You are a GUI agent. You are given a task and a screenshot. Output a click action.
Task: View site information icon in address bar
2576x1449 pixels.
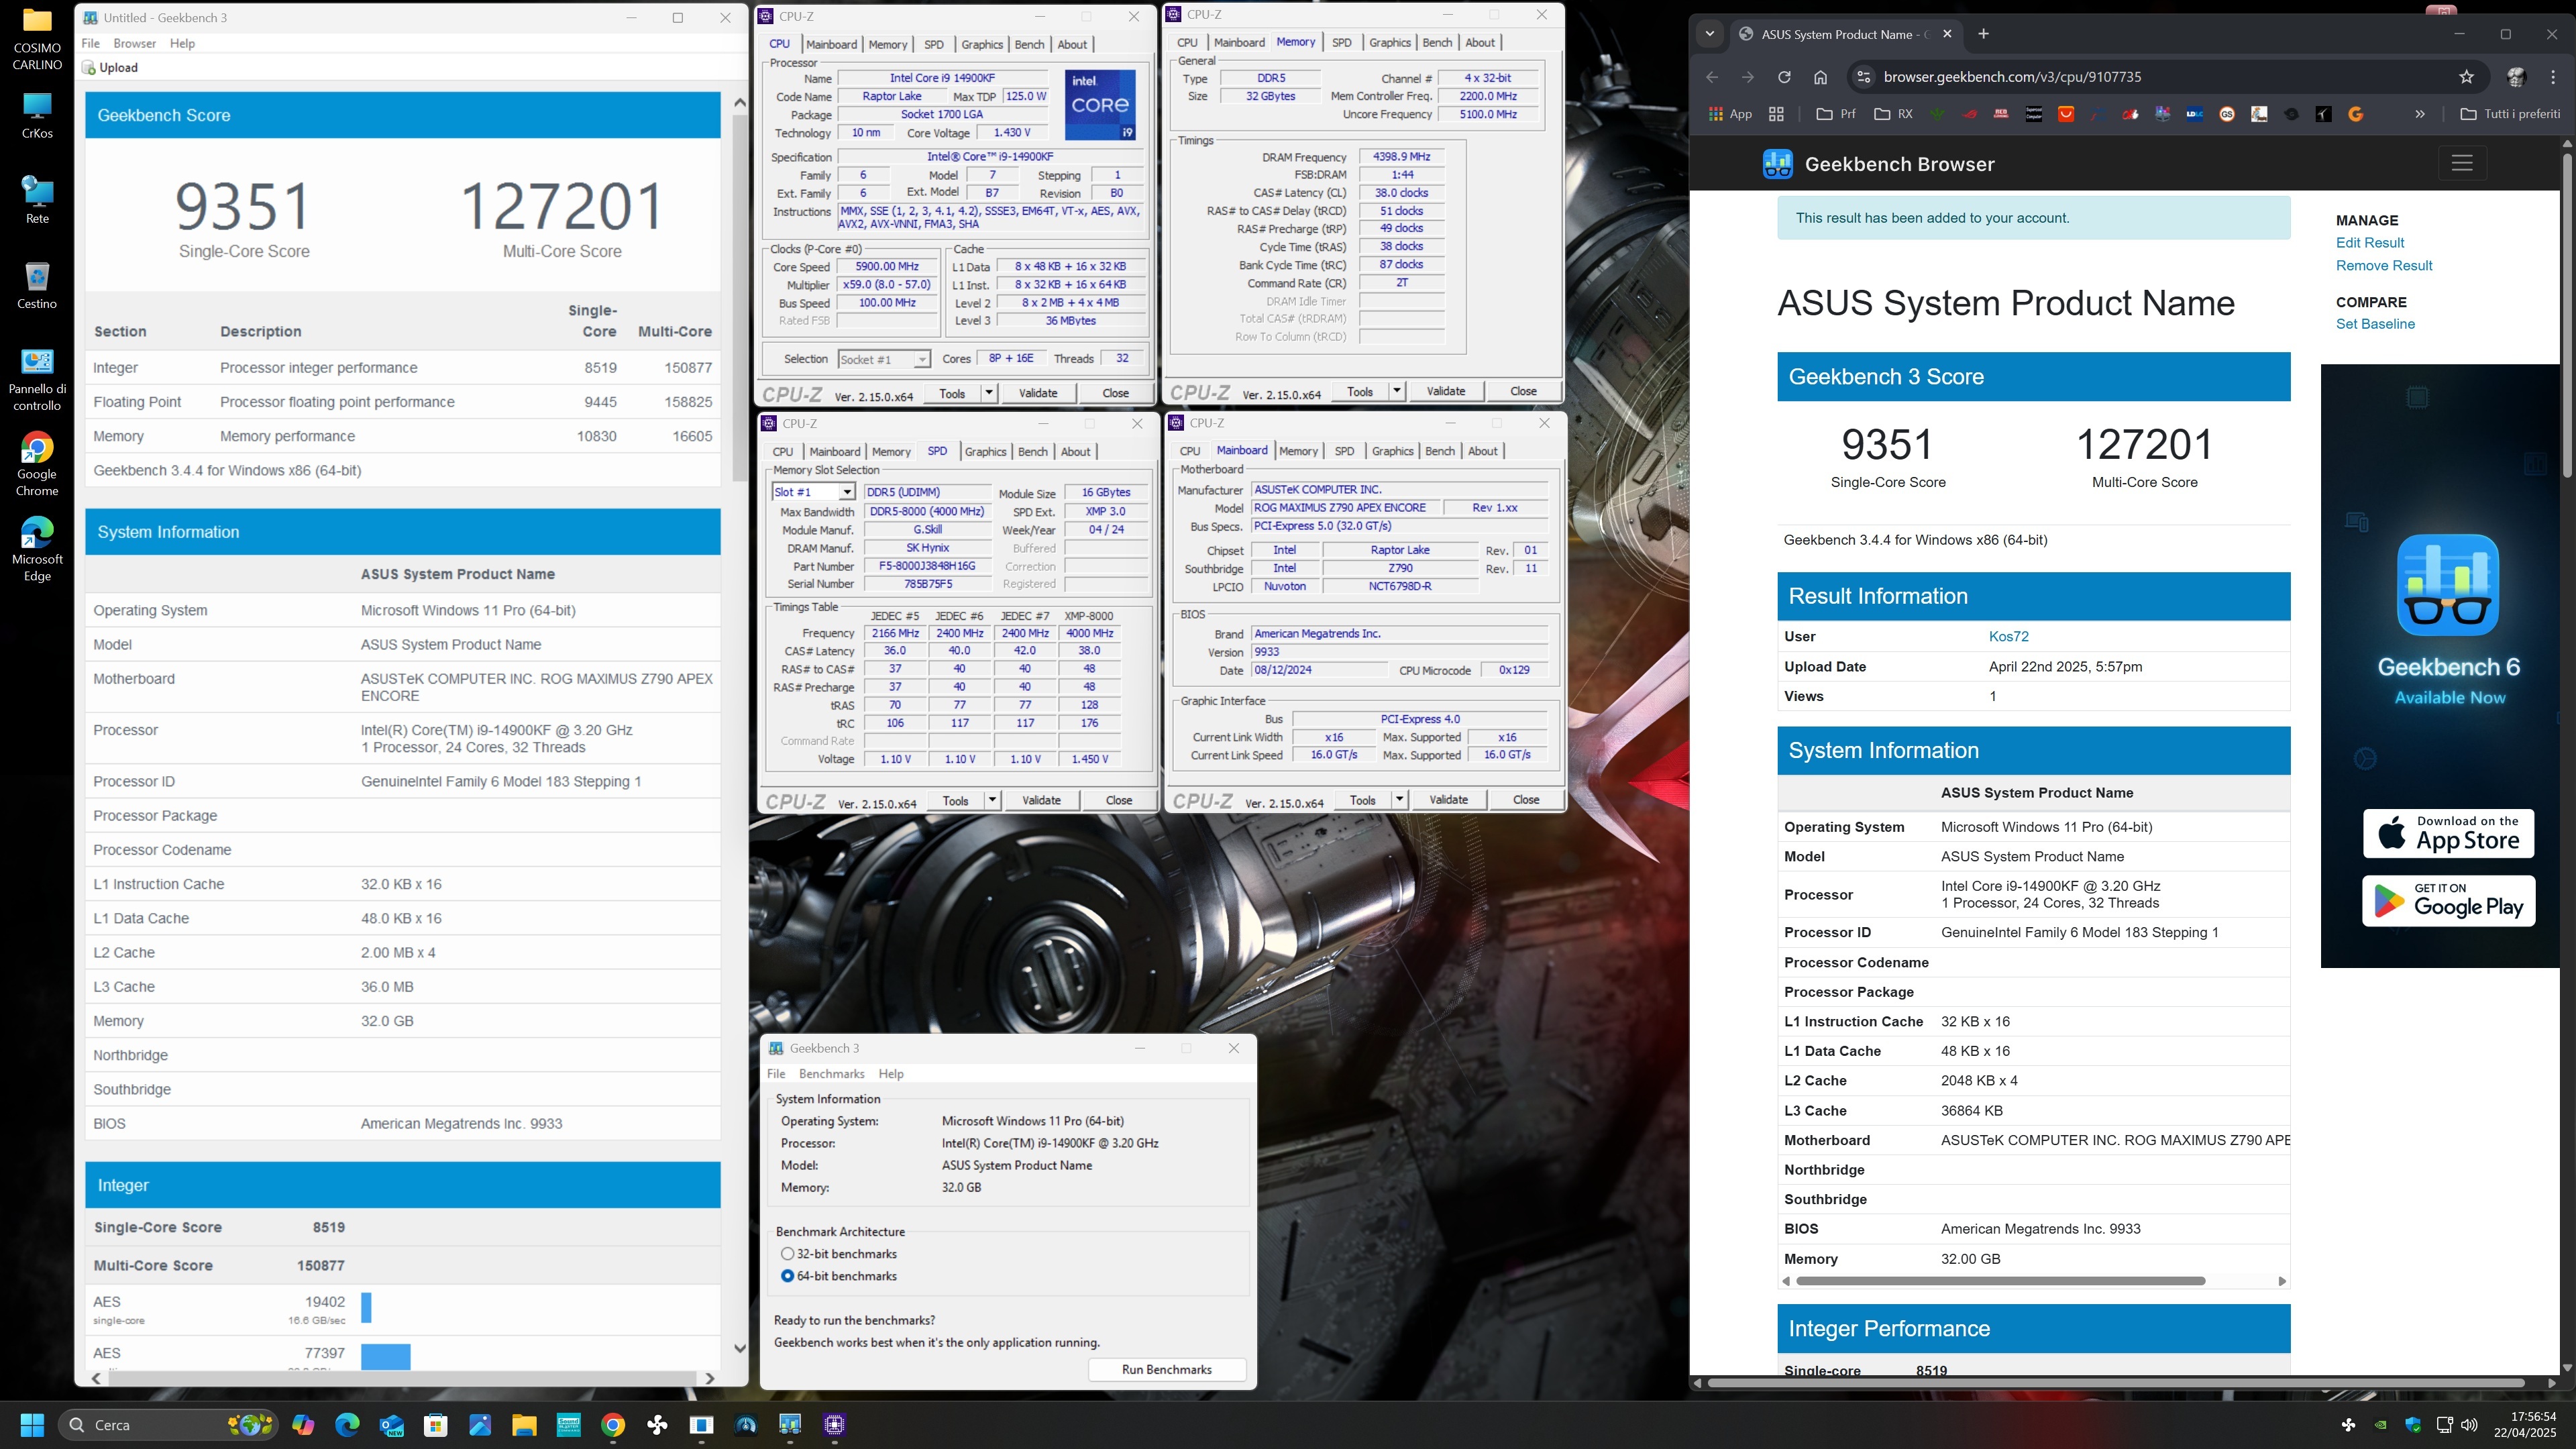1862,77
